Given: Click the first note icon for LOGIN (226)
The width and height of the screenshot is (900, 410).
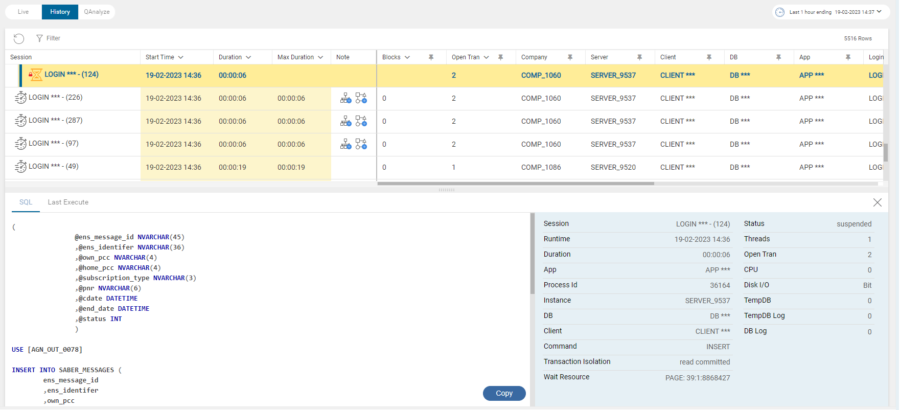Looking at the screenshot, I should (346, 97).
